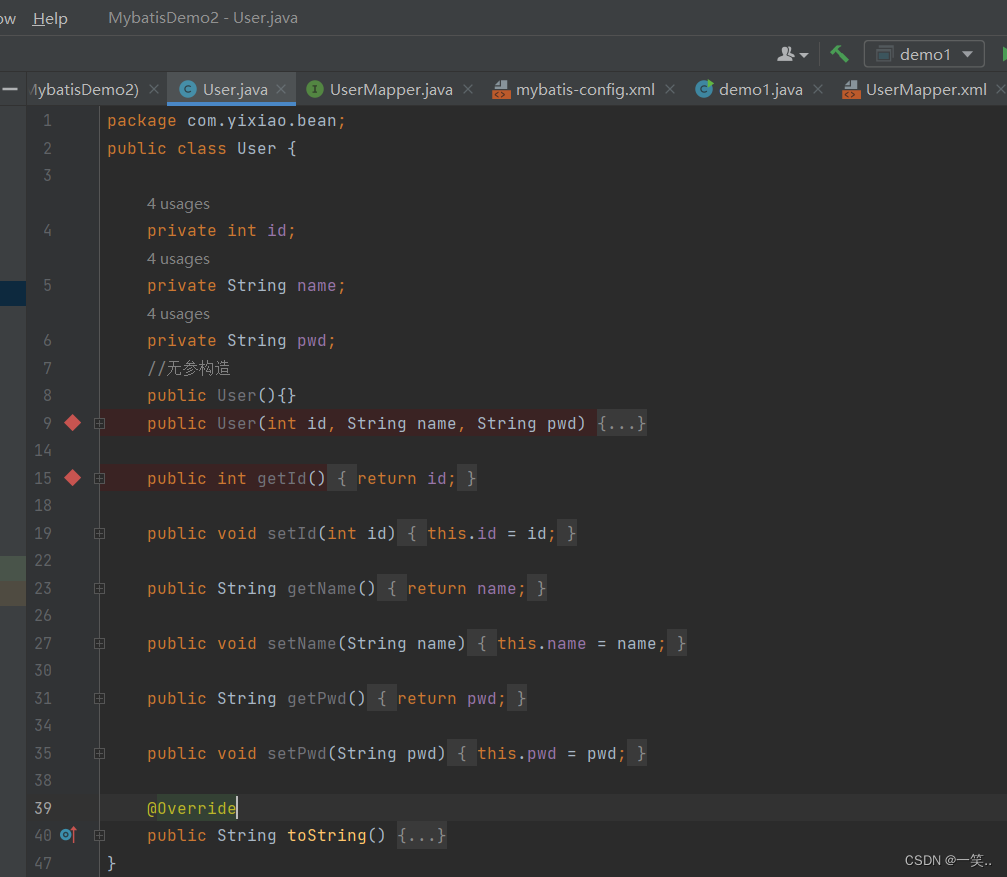This screenshot has height=877, width=1007.
Task: Click the override gutter icon on line 40
Action: click(68, 835)
